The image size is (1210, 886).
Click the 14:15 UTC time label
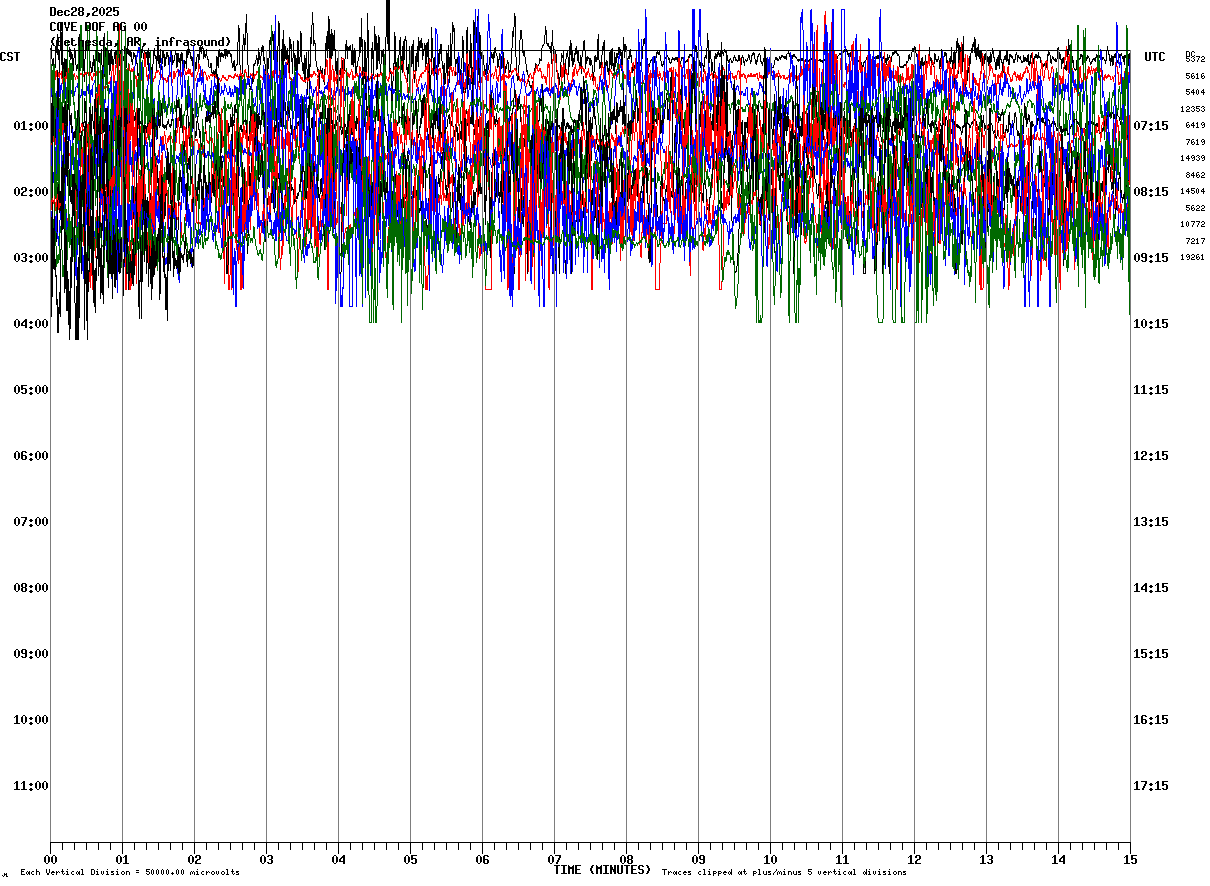coord(1151,588)
